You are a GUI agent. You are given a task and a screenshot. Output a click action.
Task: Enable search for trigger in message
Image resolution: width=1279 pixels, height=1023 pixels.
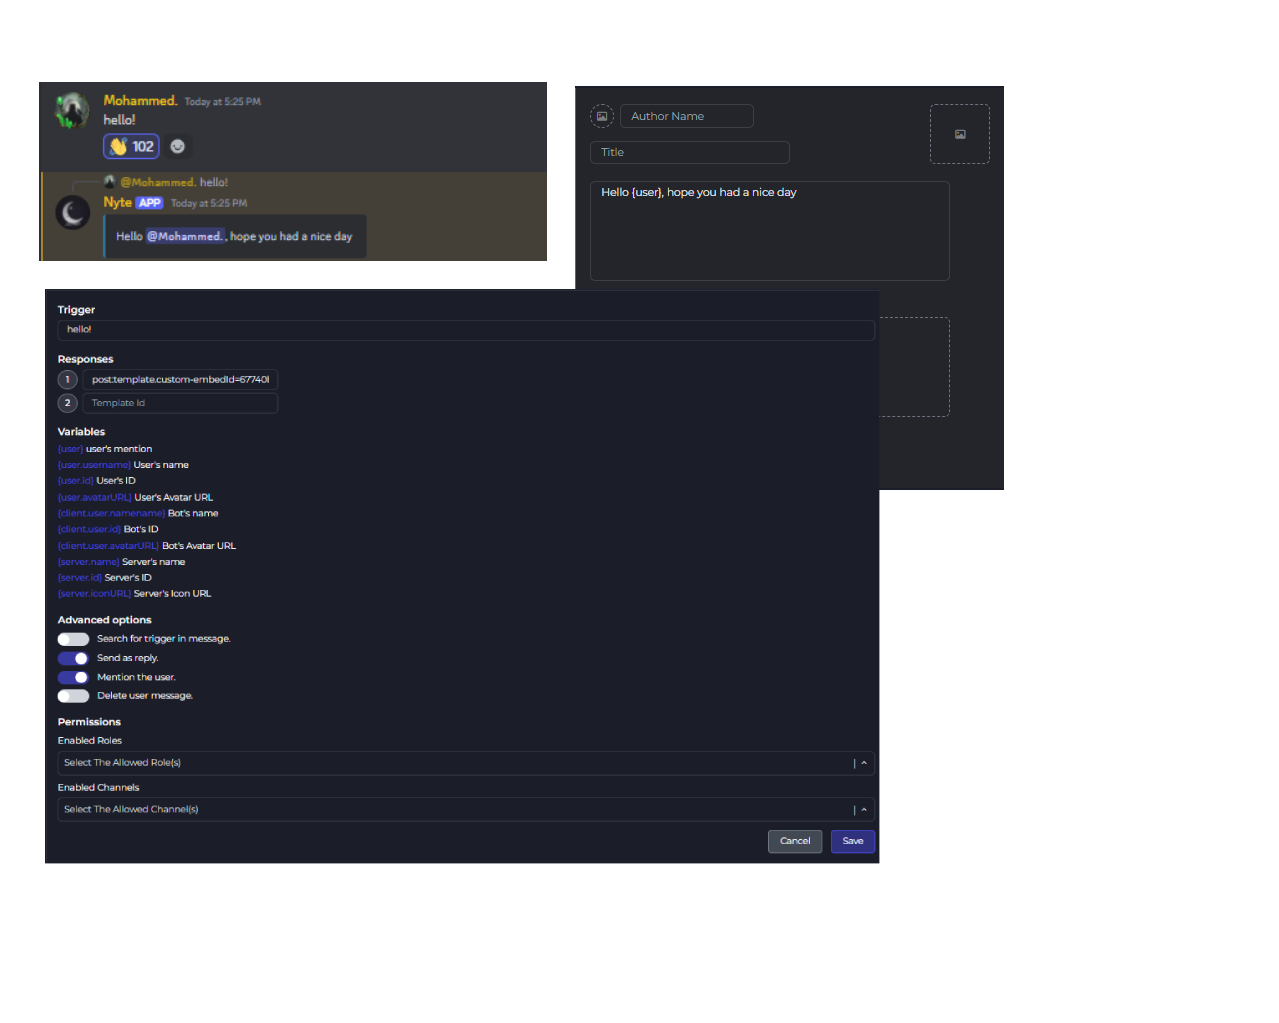(73, 638)
